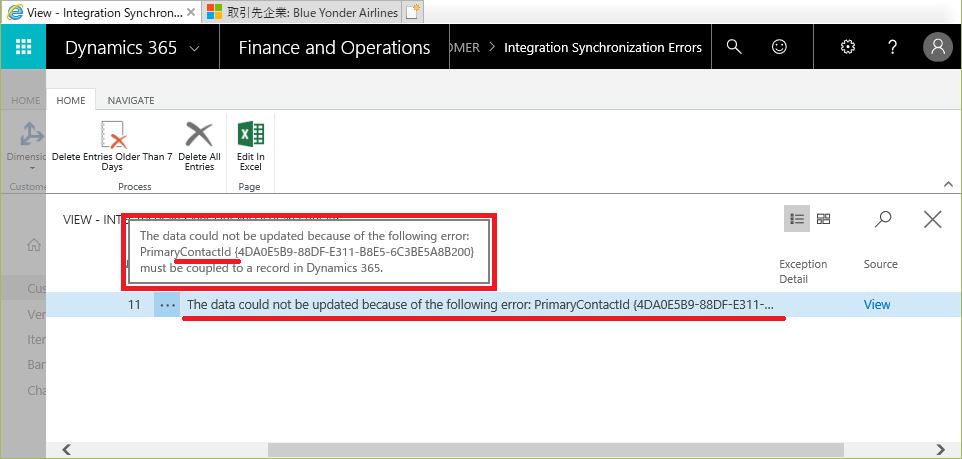
Task: Open the row 11 ellipsis menu
Action: click(167, 304)
